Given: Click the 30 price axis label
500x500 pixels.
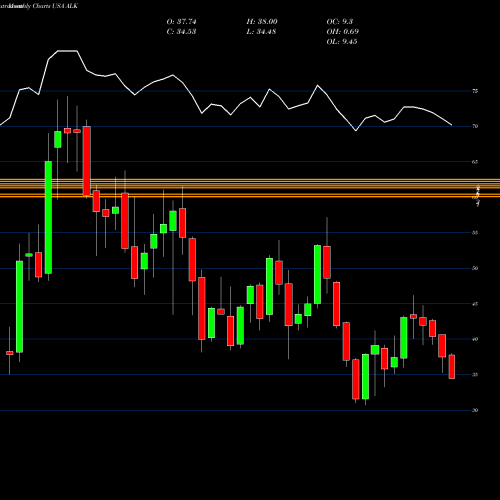Looking at the screenshot, I should tap(475, 410).
